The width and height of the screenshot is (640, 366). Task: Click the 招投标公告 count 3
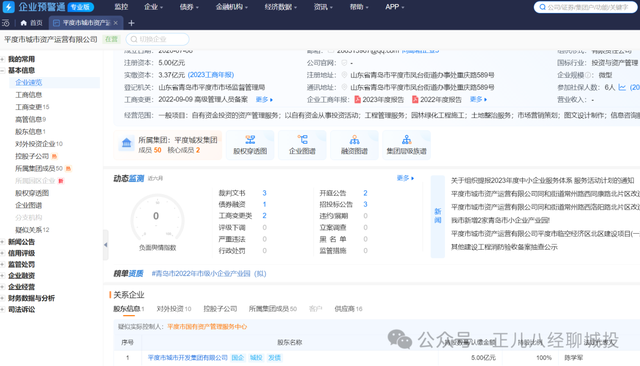(x=365, y=204)
